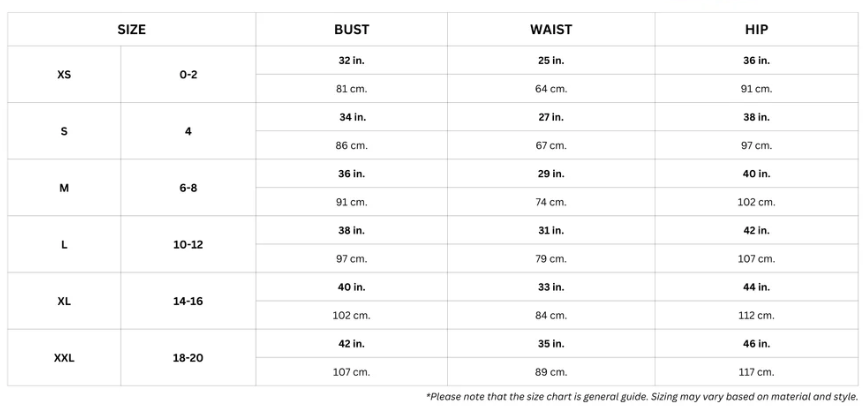Select the XXL size label
Screen dimensions: 863x406
tap(64, 357)
